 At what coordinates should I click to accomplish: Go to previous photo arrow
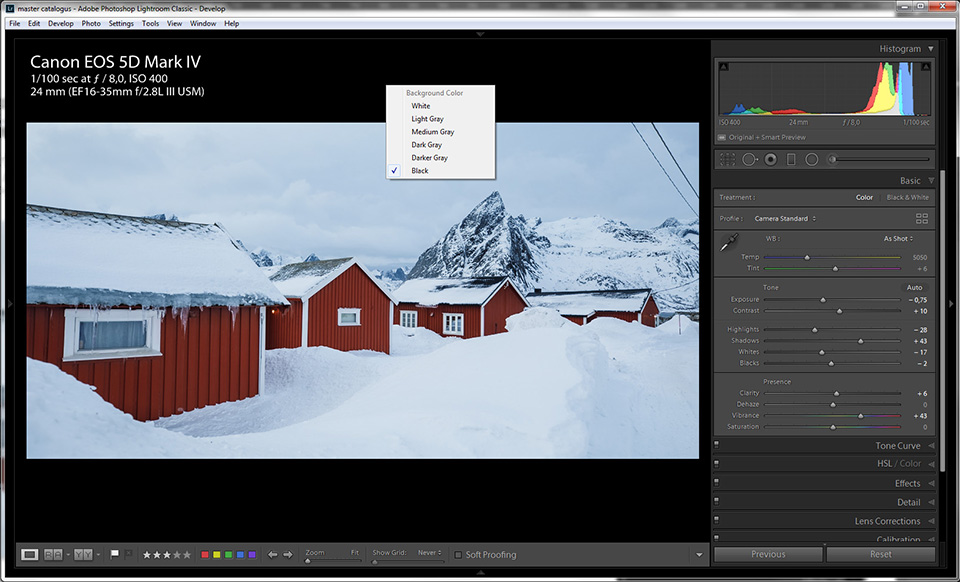272,554
